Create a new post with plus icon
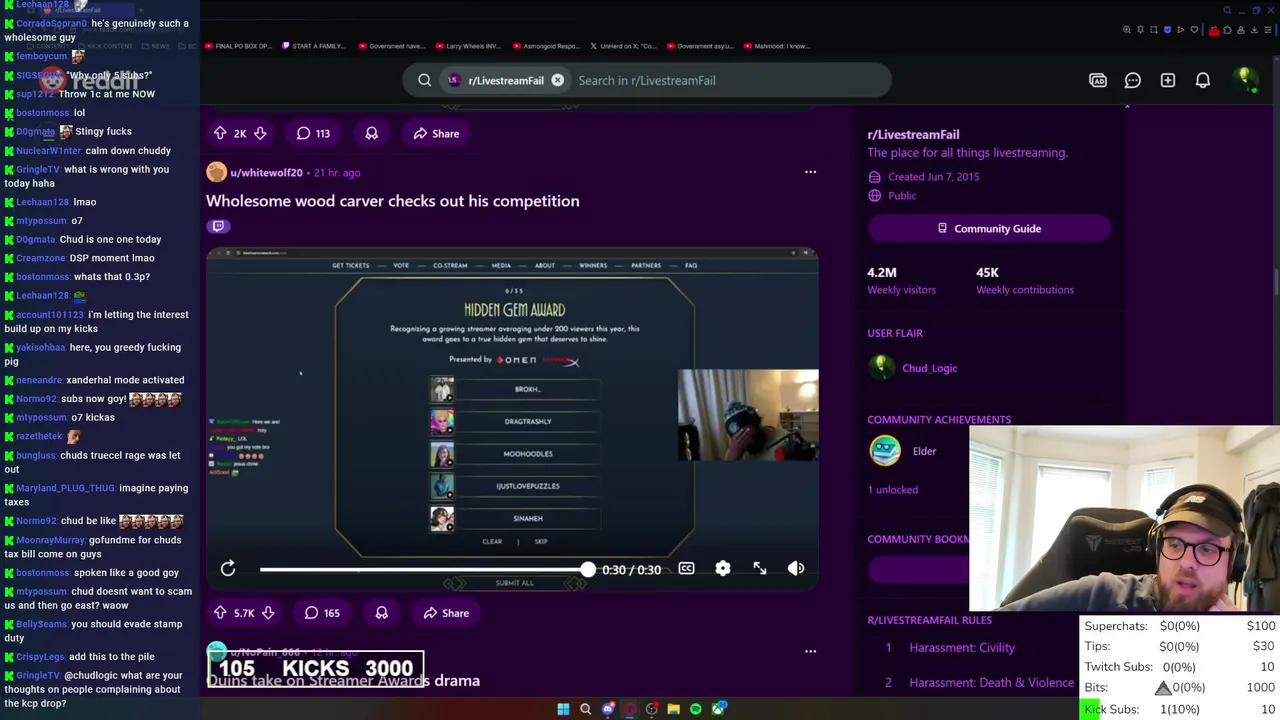The height and width of the screenshot is (720, 1280). (x=1168, y=80)
